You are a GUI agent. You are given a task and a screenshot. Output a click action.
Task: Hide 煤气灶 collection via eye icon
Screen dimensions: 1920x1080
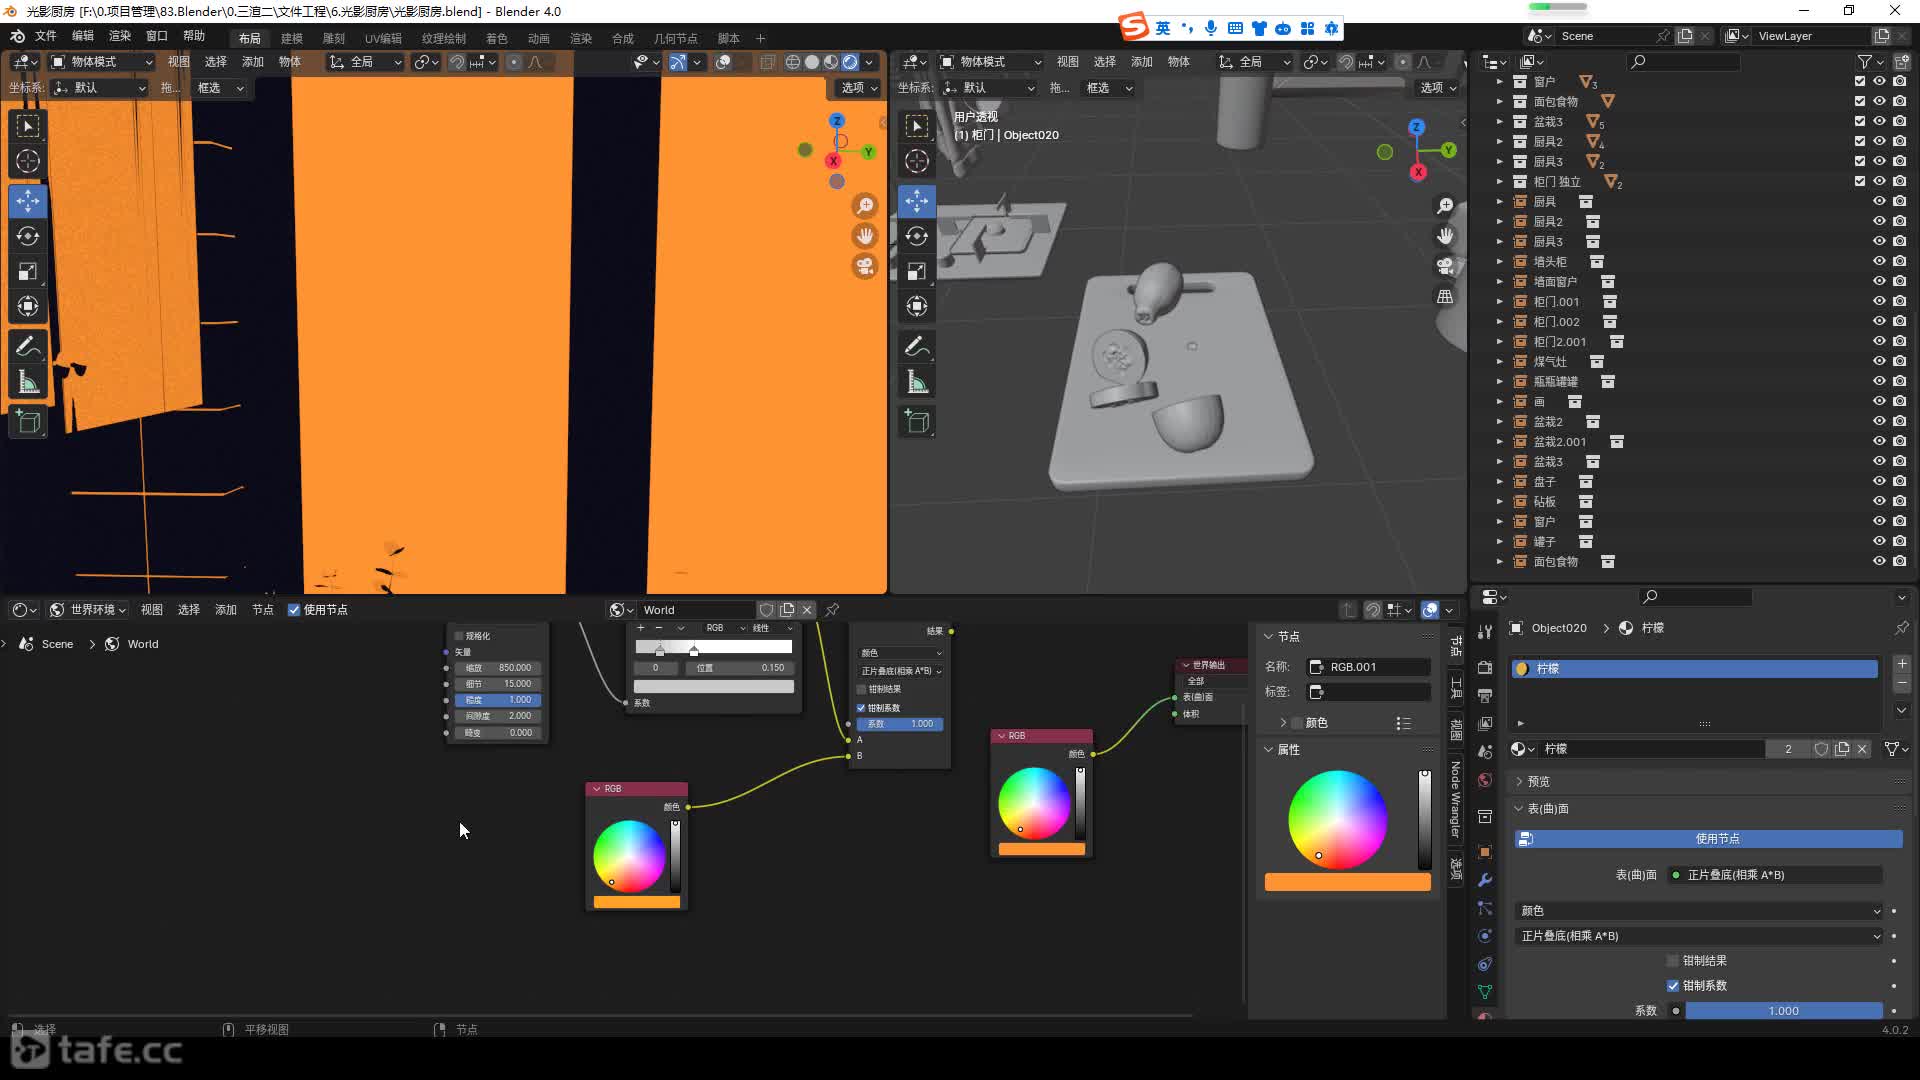click(x=1879, y=362)
